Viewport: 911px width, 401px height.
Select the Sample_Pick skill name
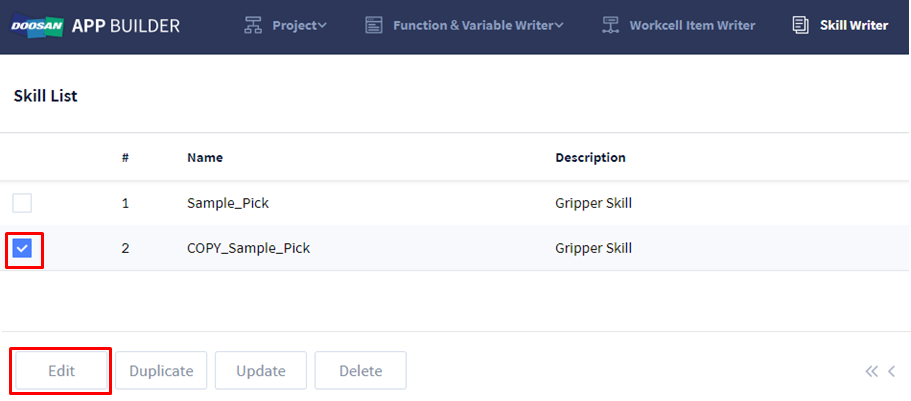227,203
